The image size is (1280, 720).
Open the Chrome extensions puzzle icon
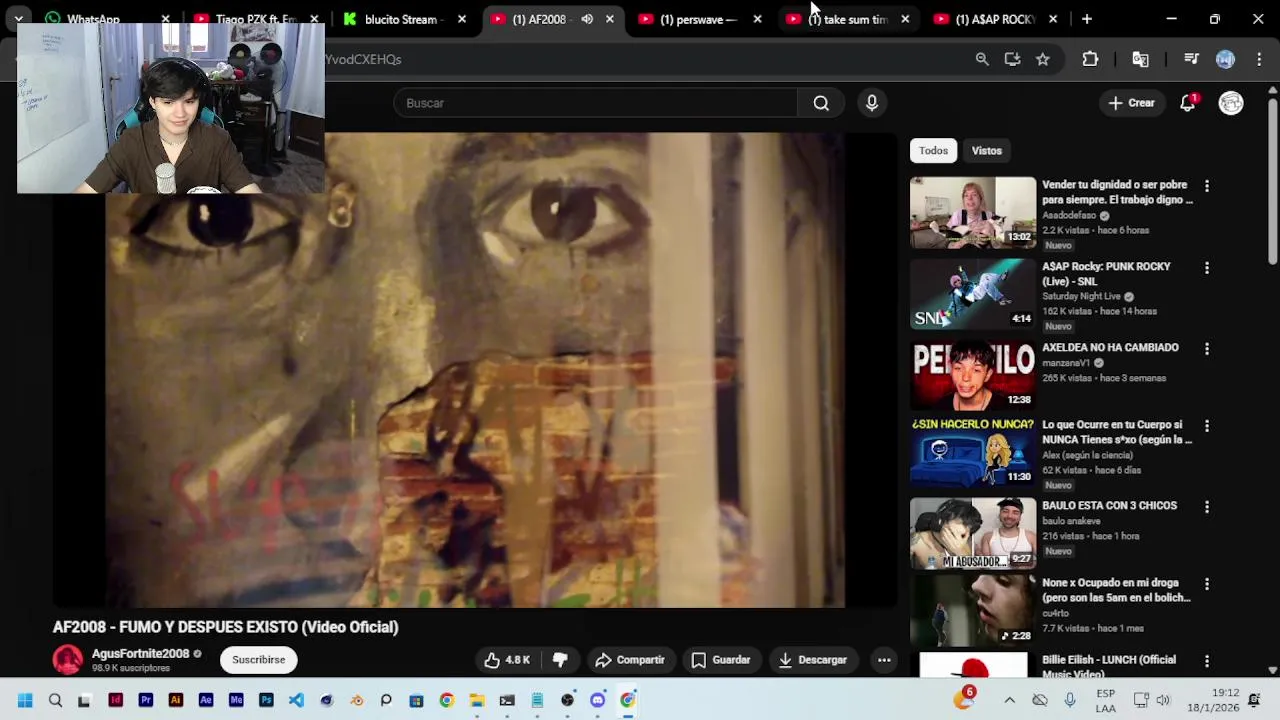(1090, 59)
